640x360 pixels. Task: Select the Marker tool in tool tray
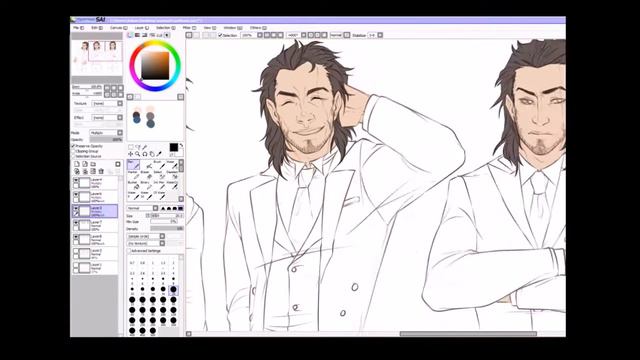coord(133,175)
